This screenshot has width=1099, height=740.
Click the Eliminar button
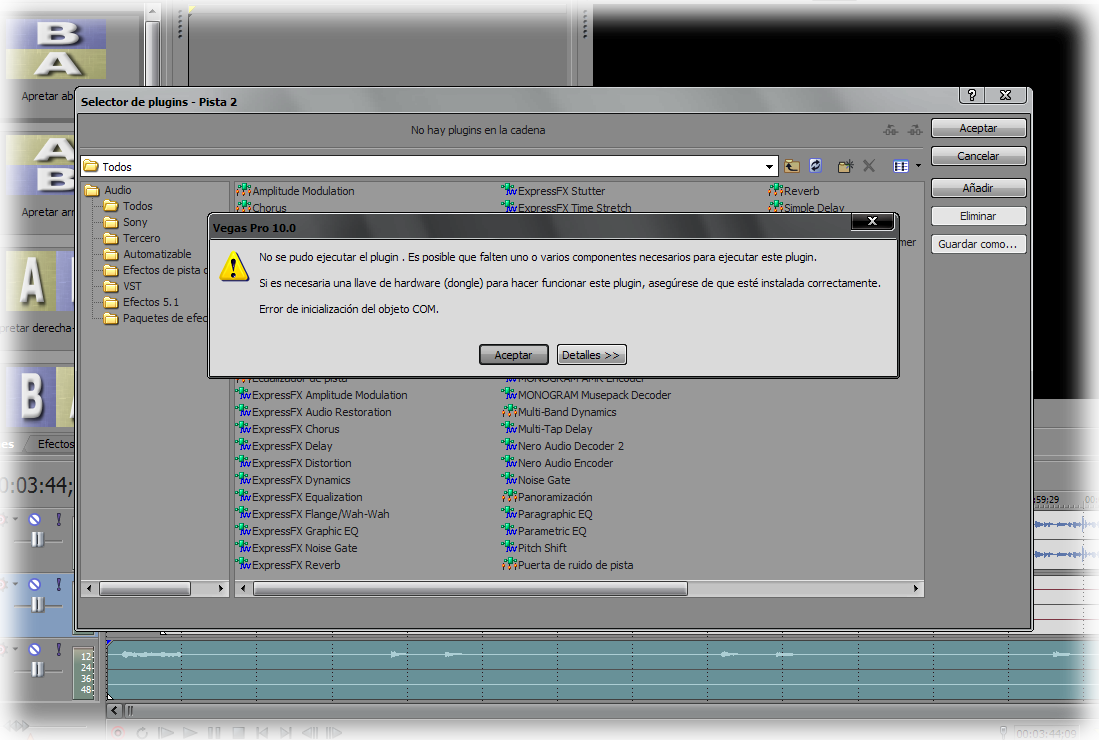point(978,216)
